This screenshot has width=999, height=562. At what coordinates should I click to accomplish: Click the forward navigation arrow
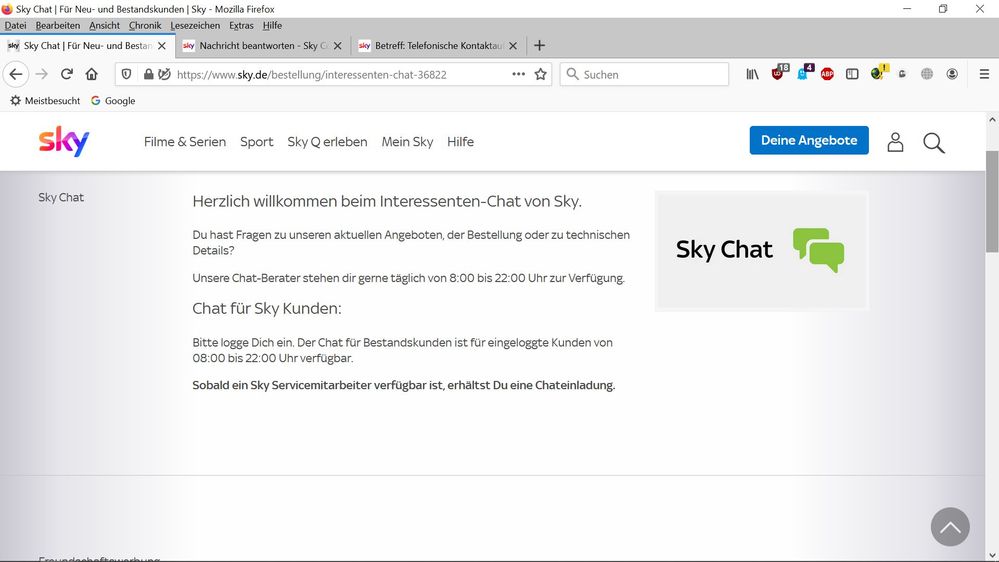tap(42, 75)
